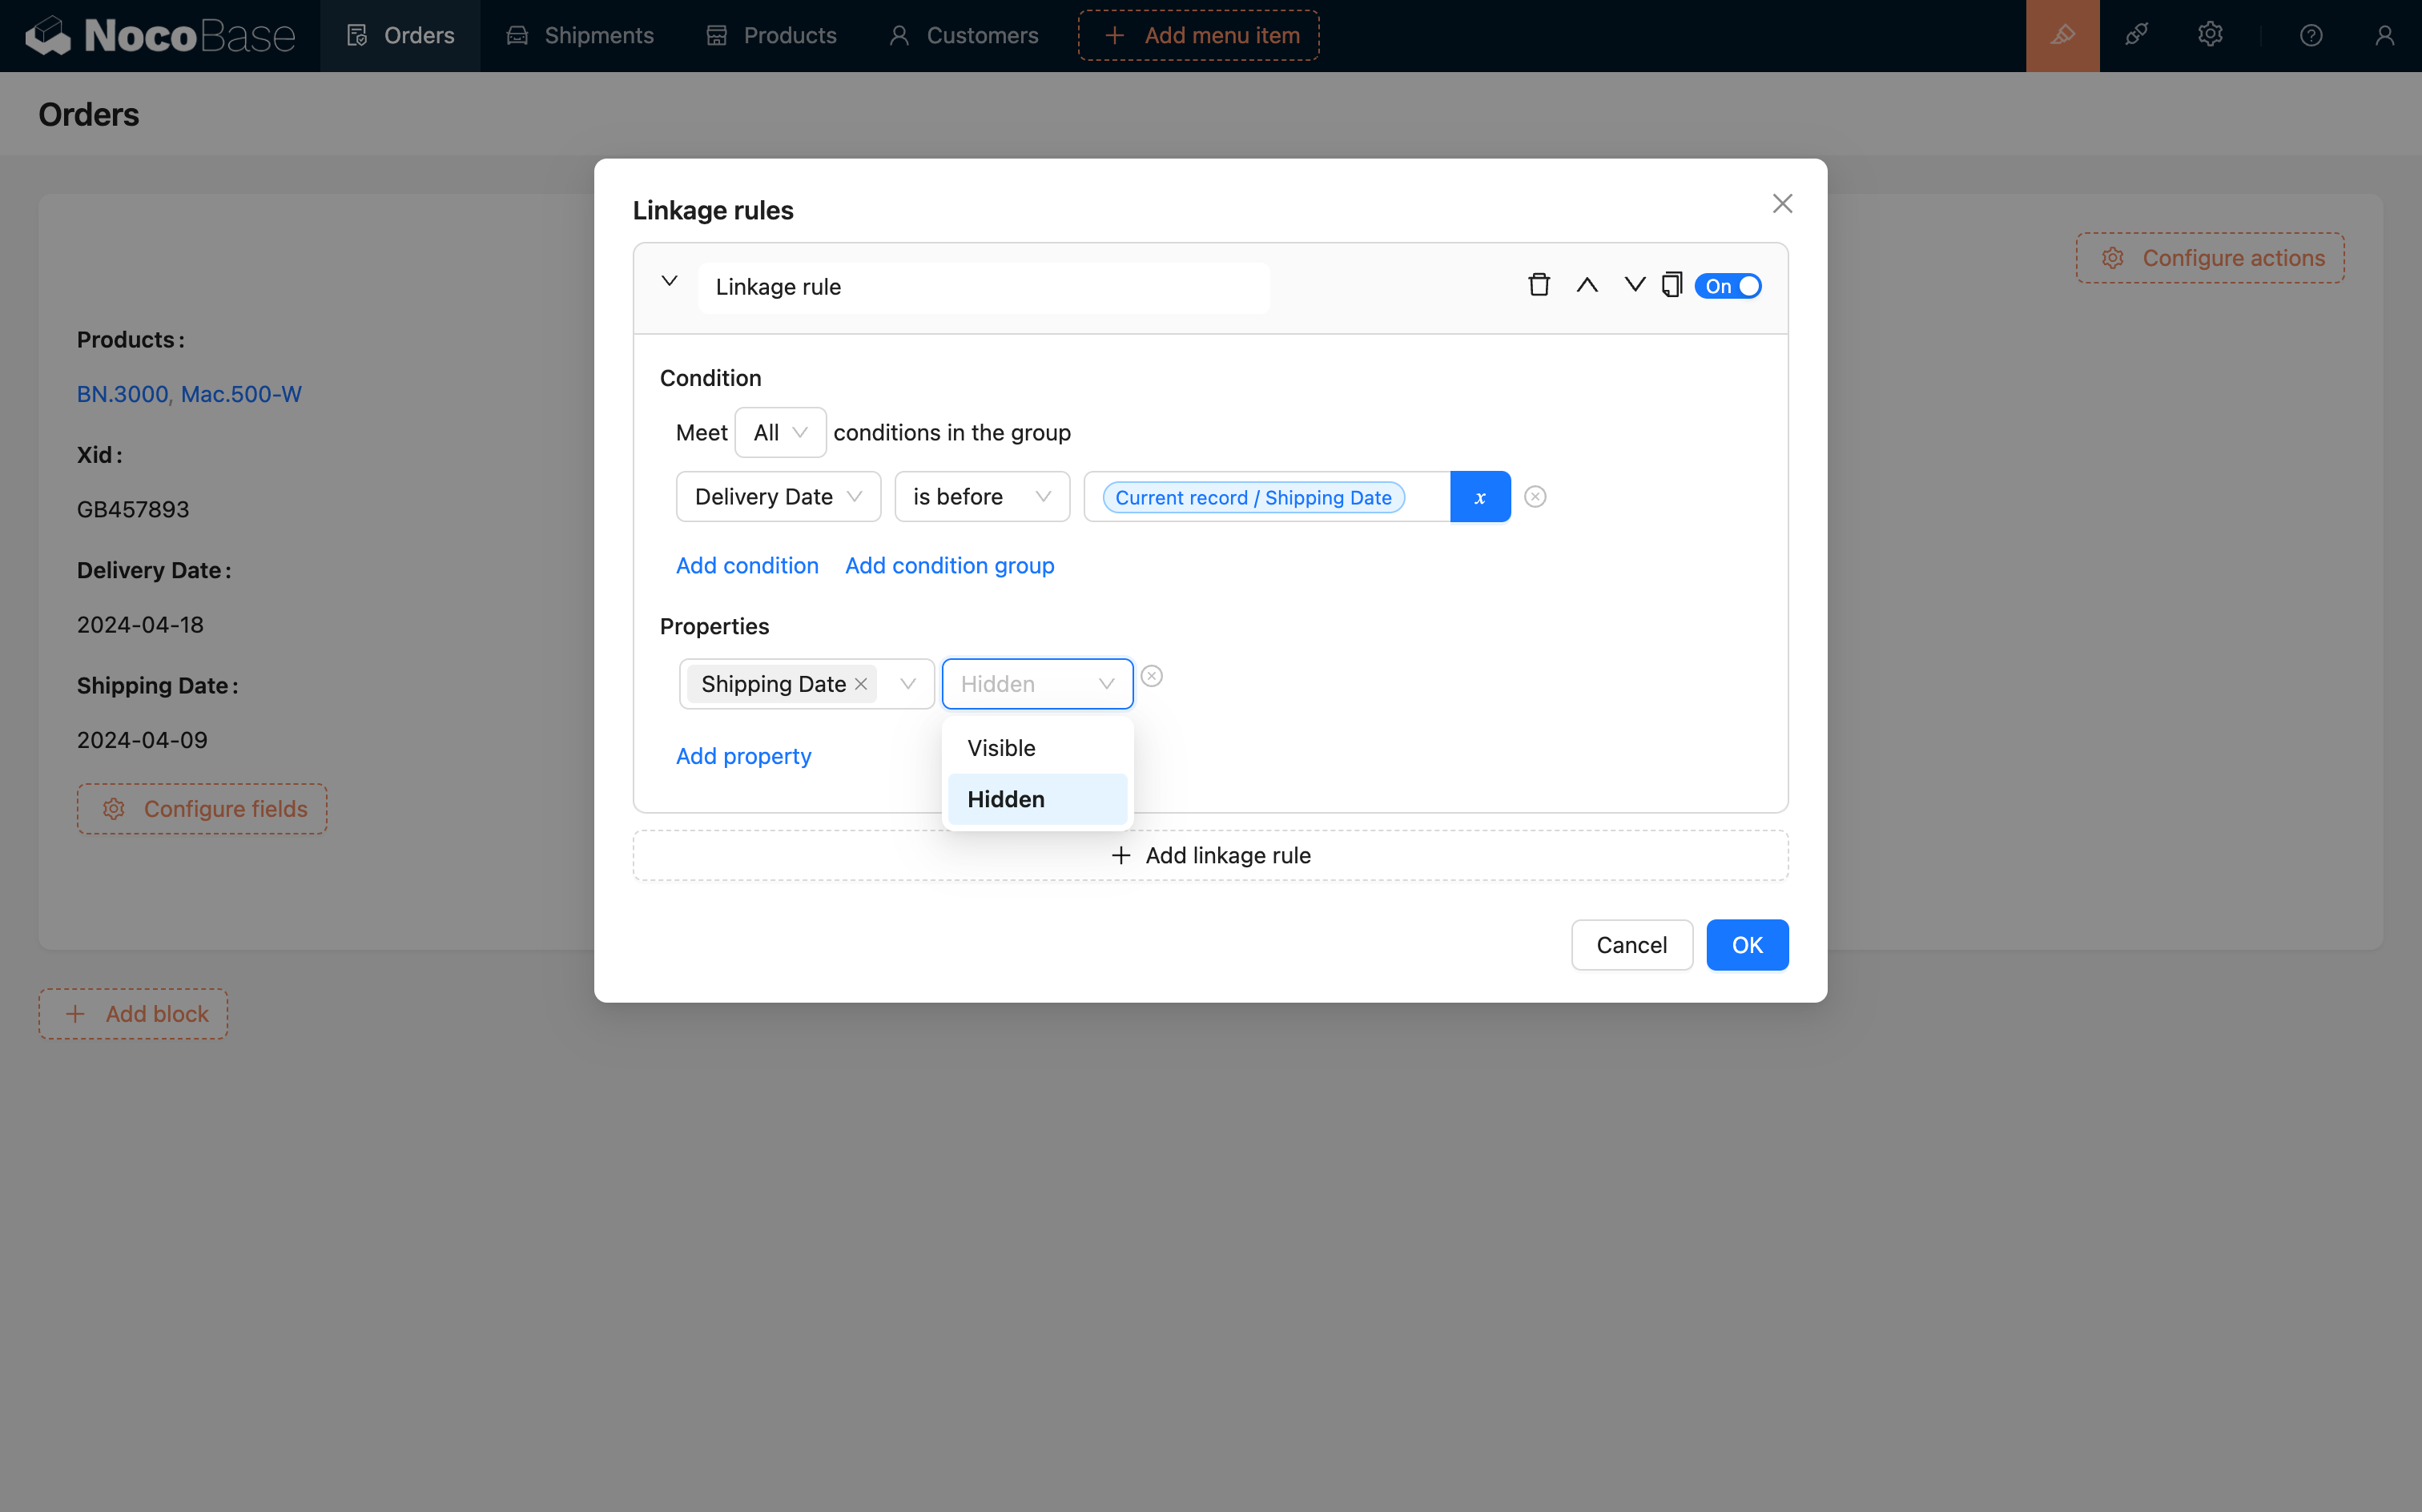Viewport: 2422px width, 1512px height.
Task: Move the linkage rule up
Action: click(x=1587, y=285)
